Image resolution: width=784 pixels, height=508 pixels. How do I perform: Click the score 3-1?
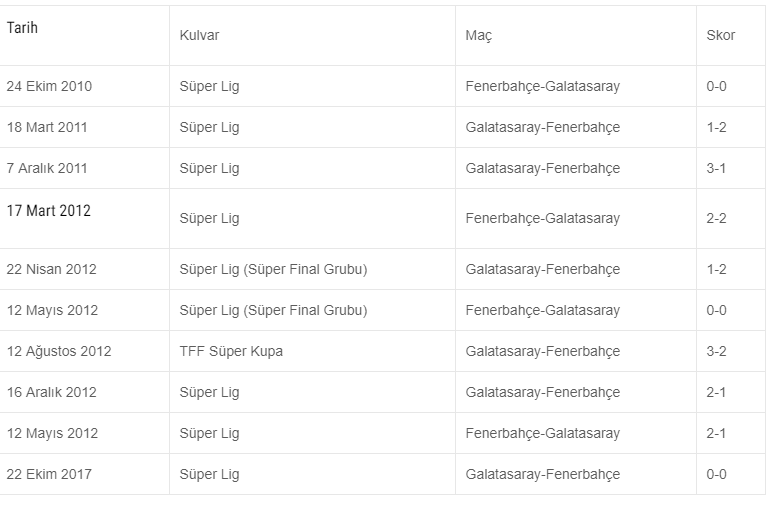coord(716,168)
